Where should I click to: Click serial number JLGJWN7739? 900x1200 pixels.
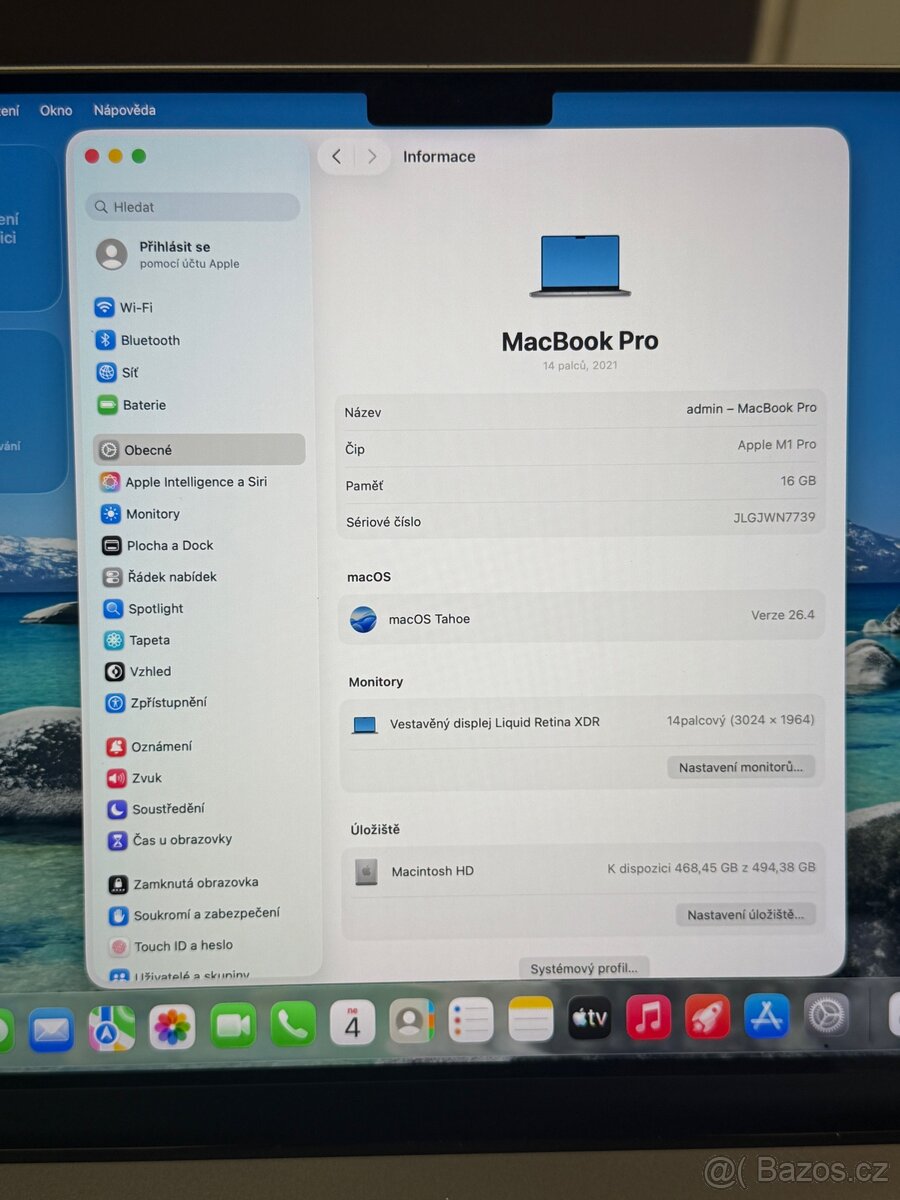click(x=774, y=518)
